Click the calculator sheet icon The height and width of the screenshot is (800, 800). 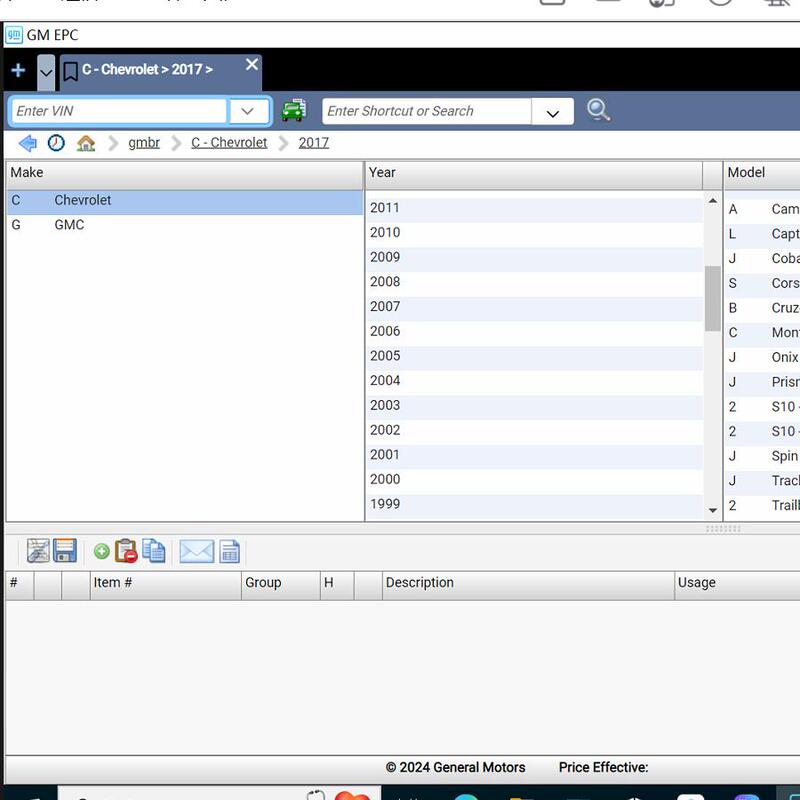coord(229,552)
